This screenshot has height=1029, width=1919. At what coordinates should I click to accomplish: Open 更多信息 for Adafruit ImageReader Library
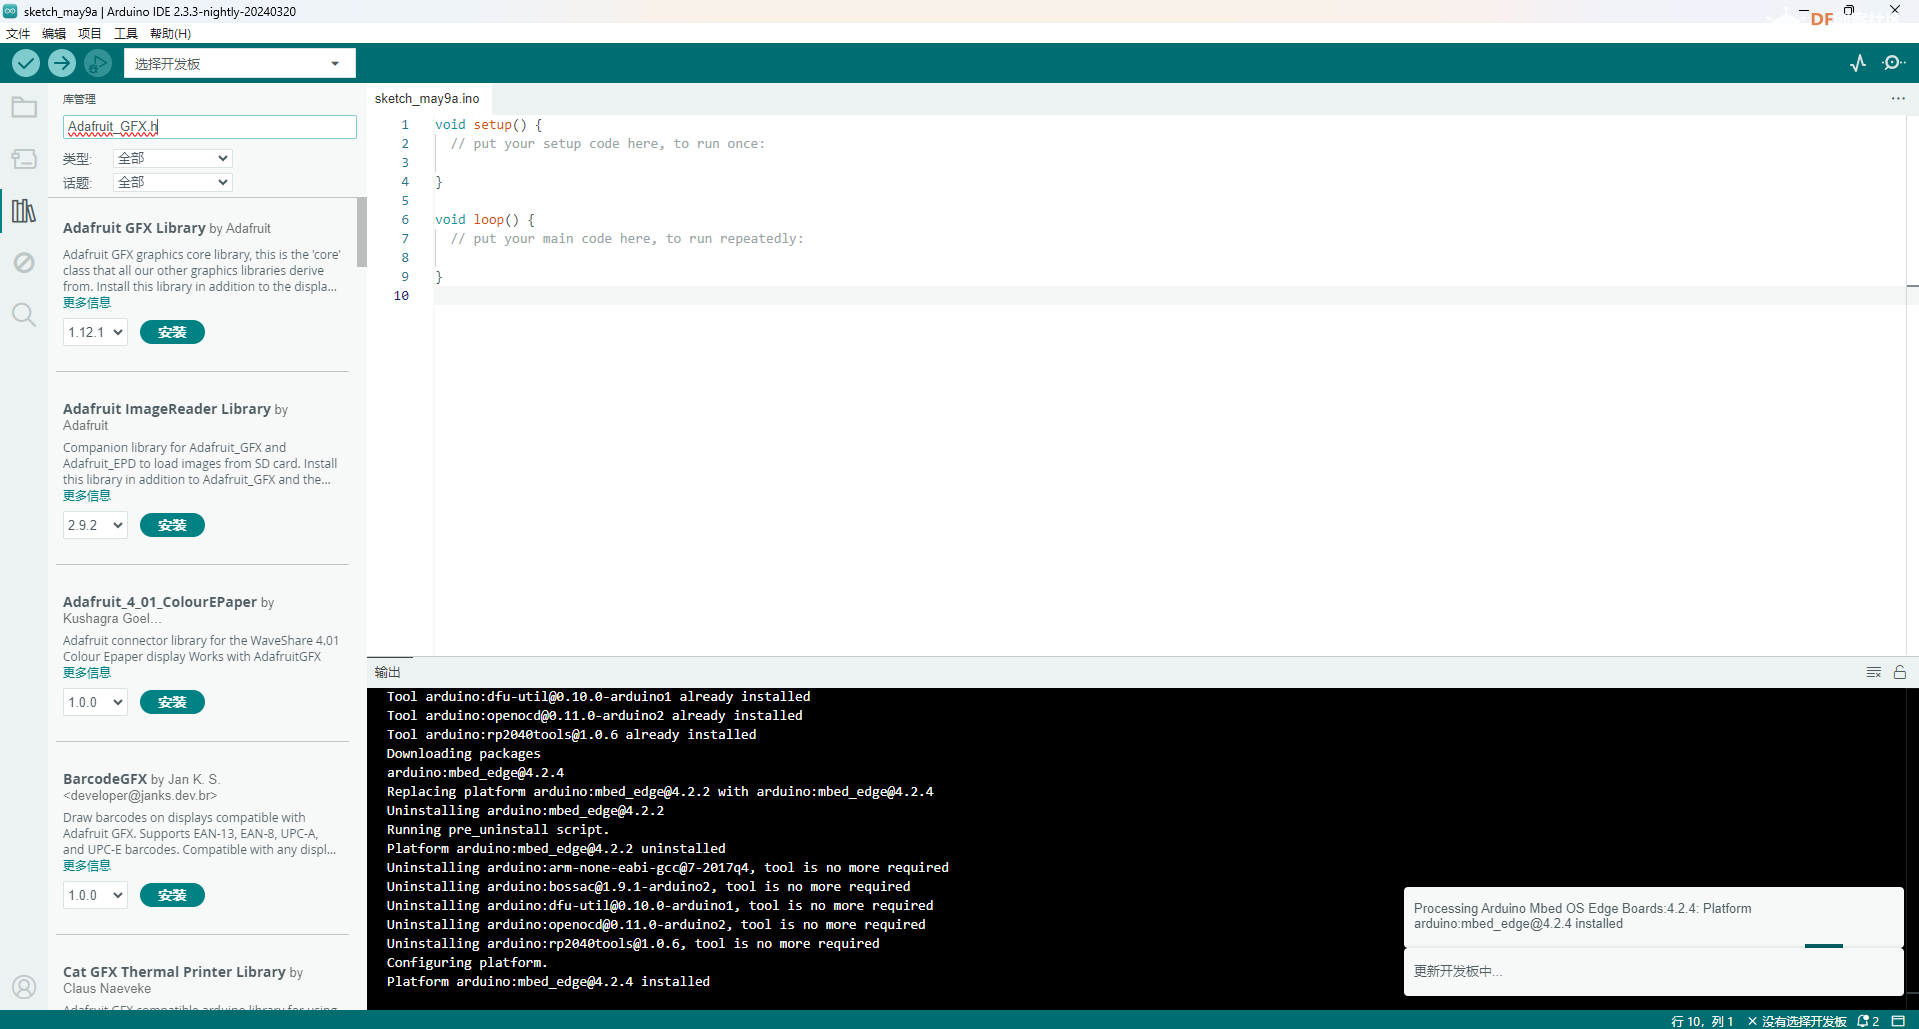[x=87, y=496]
